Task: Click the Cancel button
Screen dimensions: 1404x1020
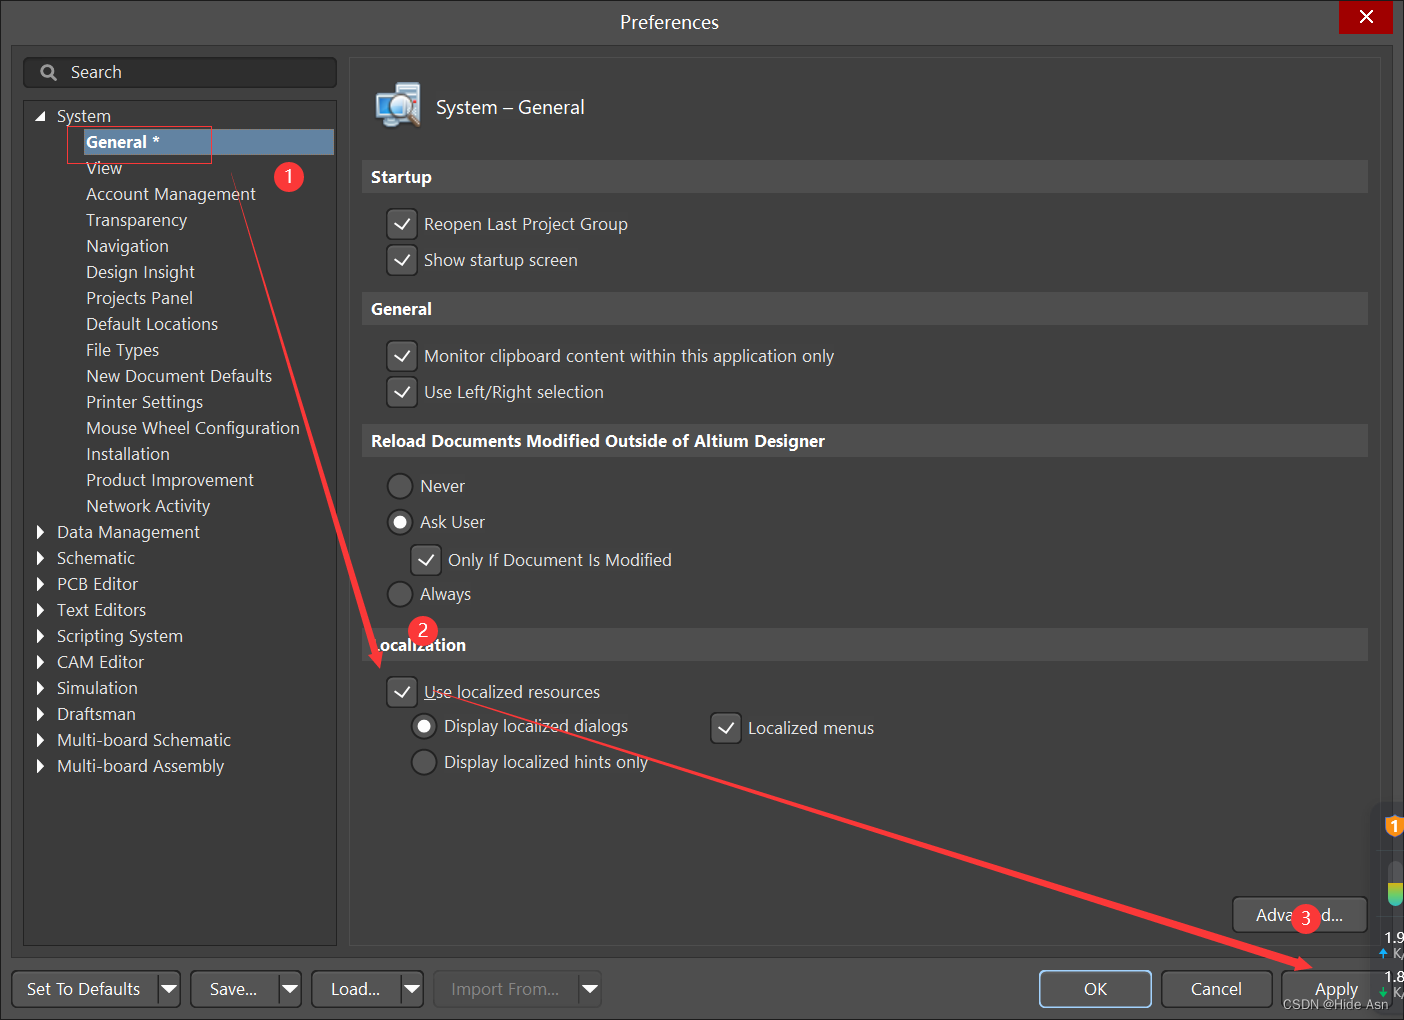Action: [1216, 989]
